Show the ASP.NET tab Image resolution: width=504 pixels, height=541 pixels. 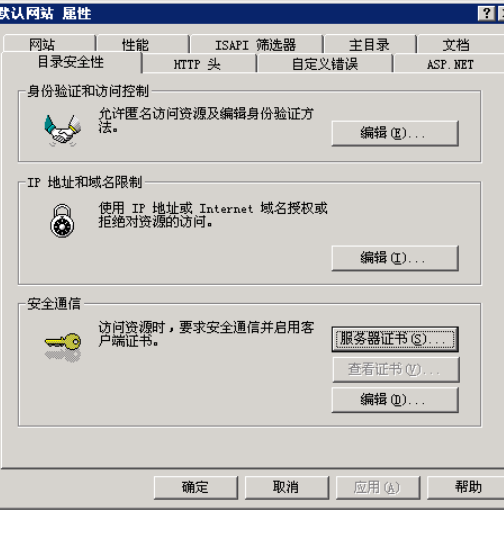pos(449,64)
